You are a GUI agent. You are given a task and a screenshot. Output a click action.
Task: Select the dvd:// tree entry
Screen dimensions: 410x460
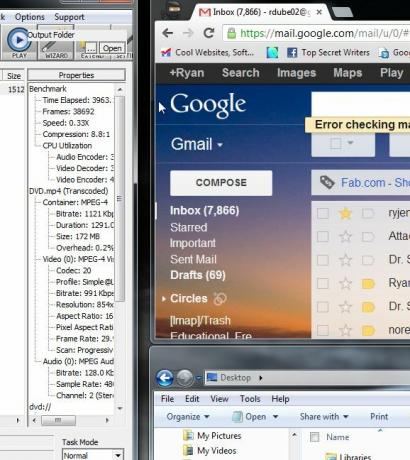pyautogui.click(x=40, y=407)
